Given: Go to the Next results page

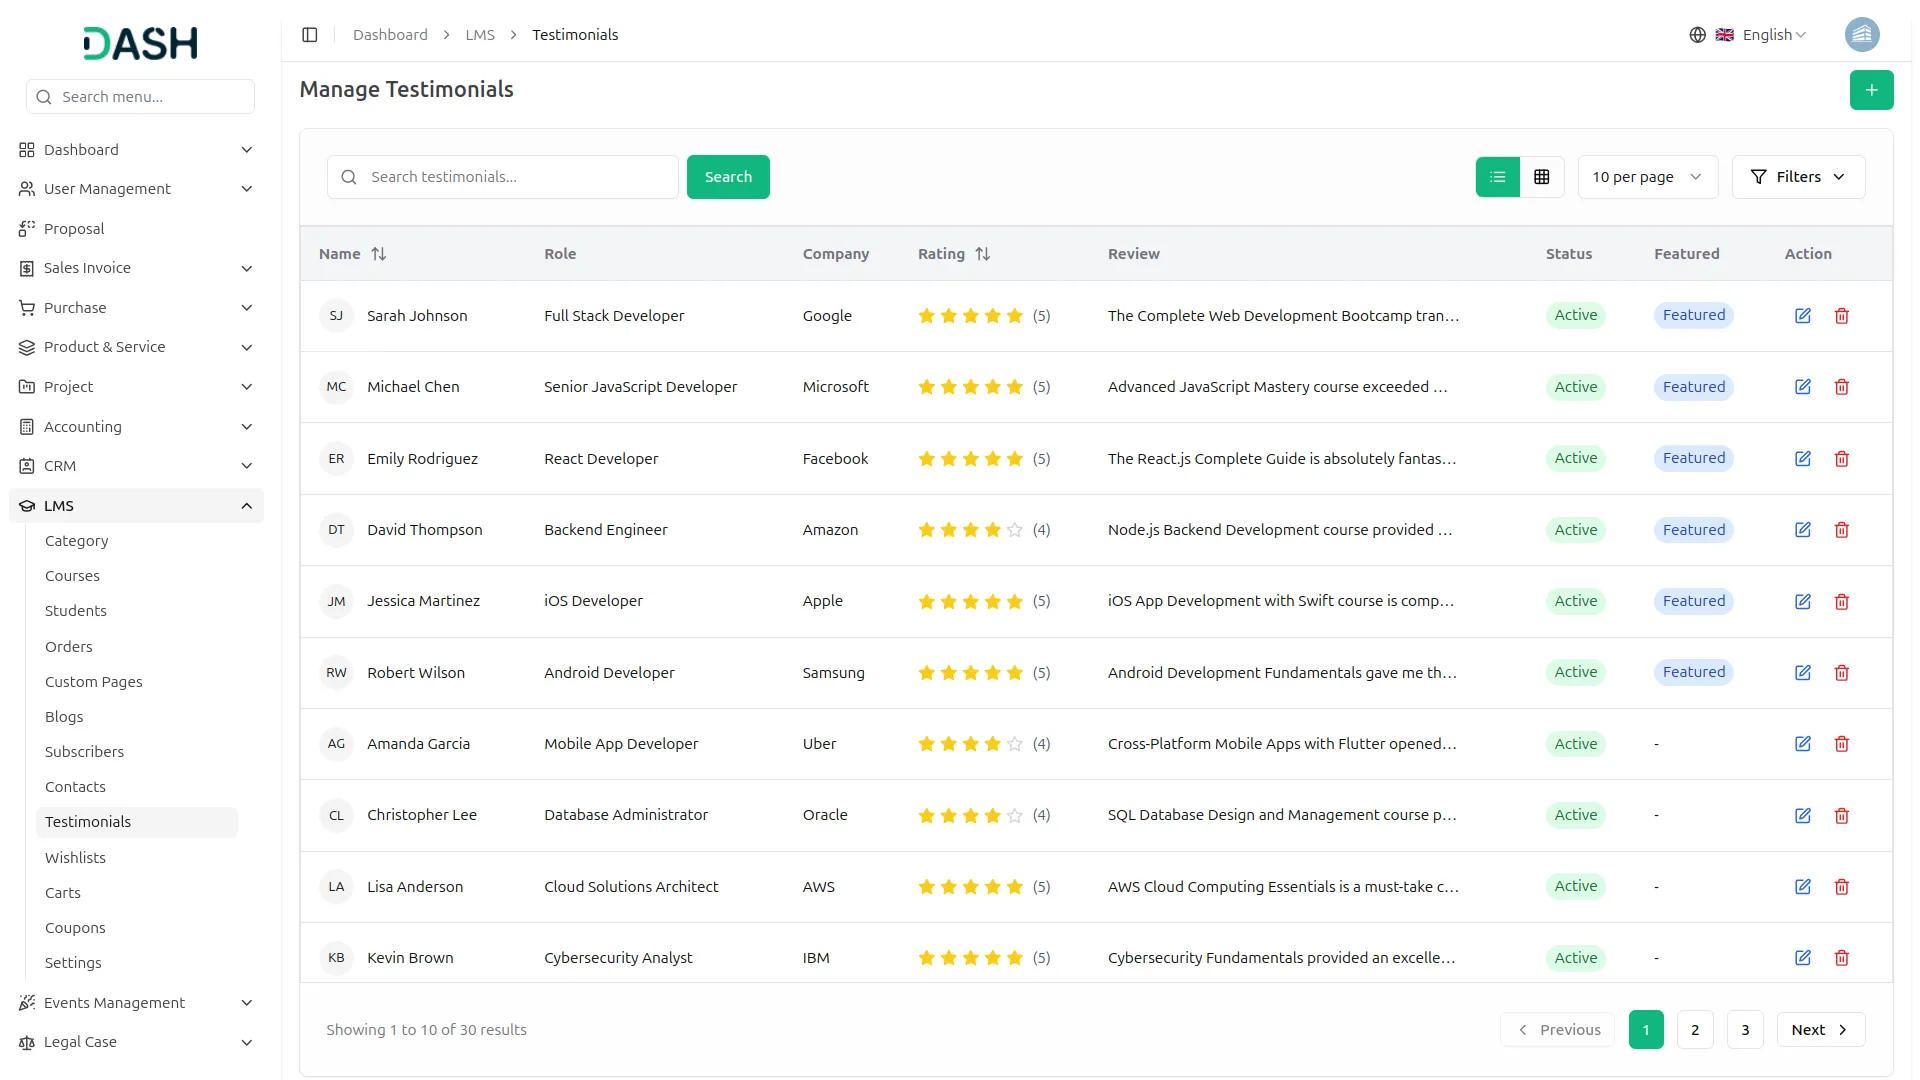Looking at the screenshot, I should click(x=1819, y=1030).
